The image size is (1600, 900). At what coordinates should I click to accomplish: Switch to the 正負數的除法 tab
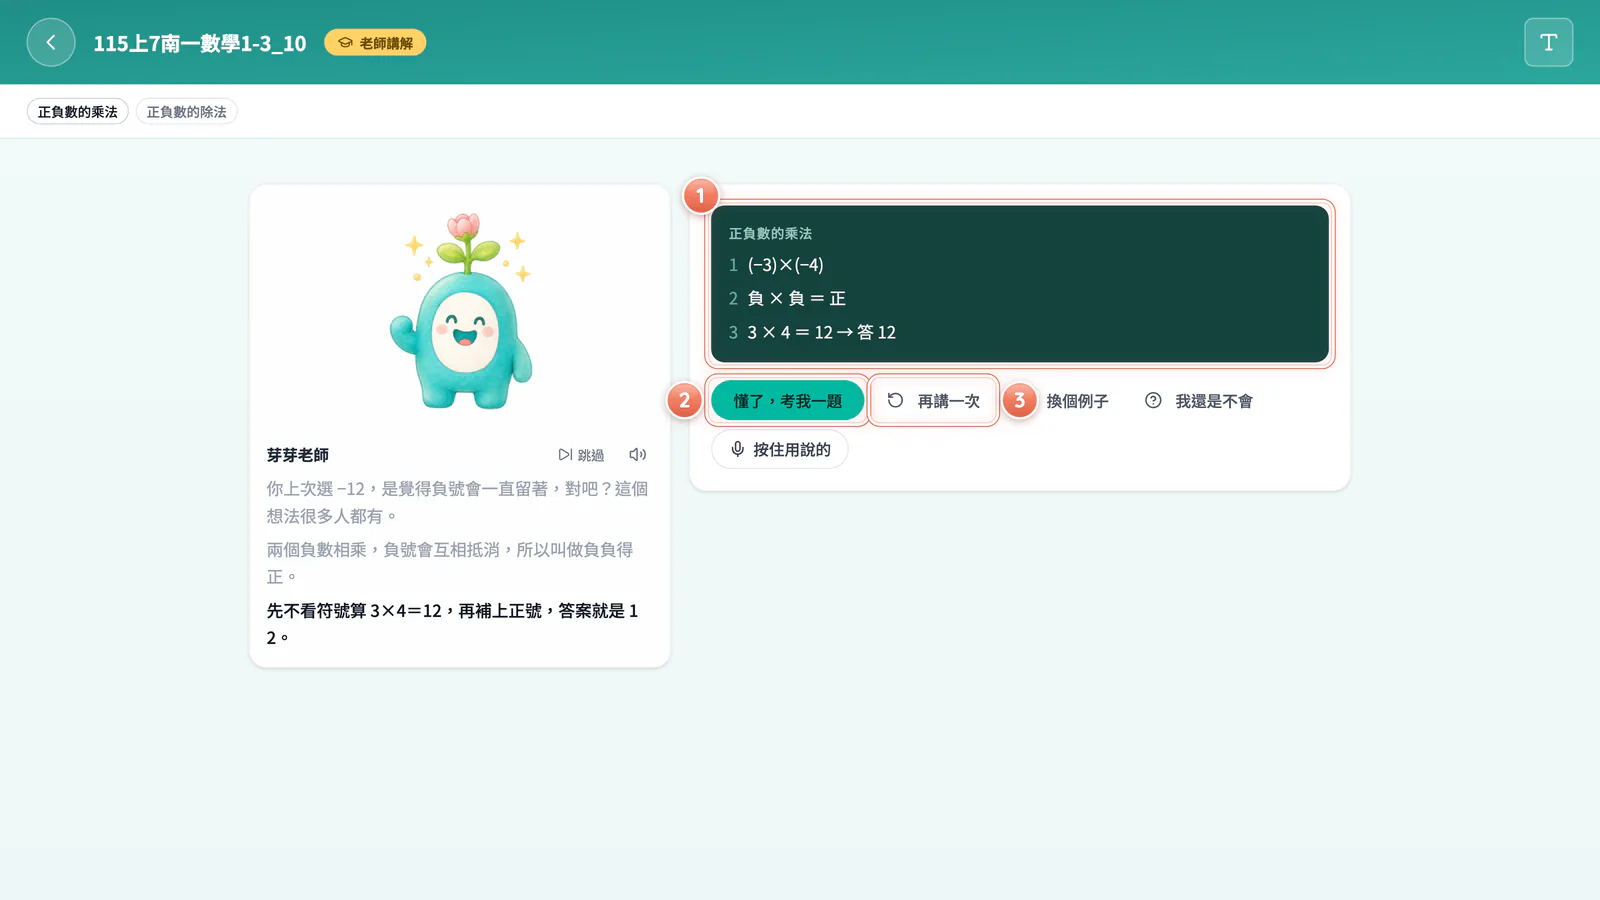tap(187, 112)
